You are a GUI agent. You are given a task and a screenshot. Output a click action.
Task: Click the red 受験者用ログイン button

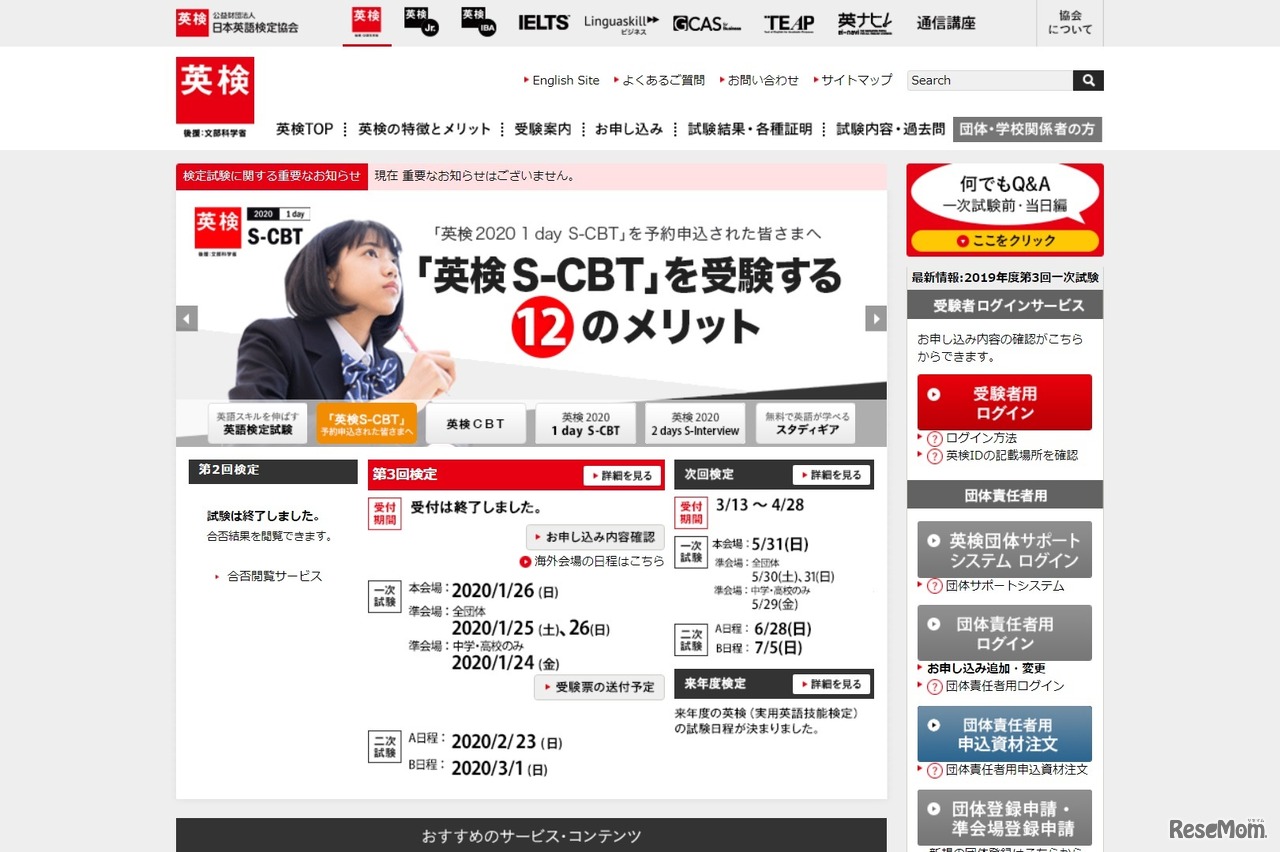[1005, 402]
